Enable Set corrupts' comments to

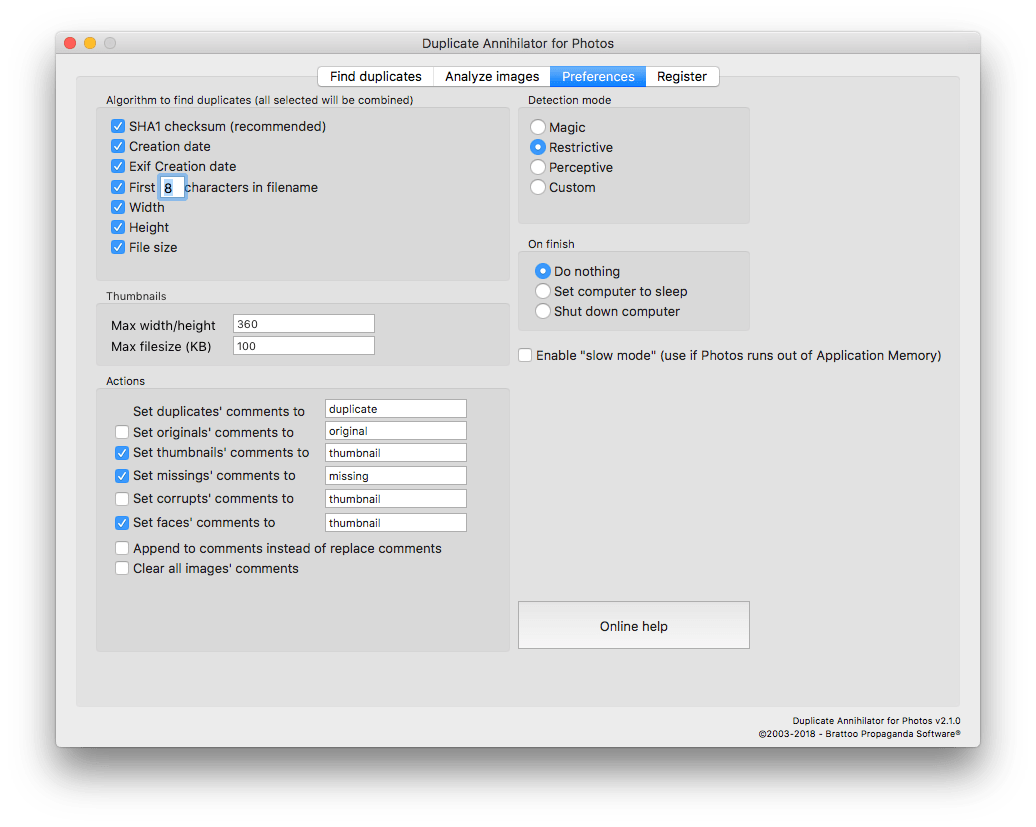tap(122, 499)
